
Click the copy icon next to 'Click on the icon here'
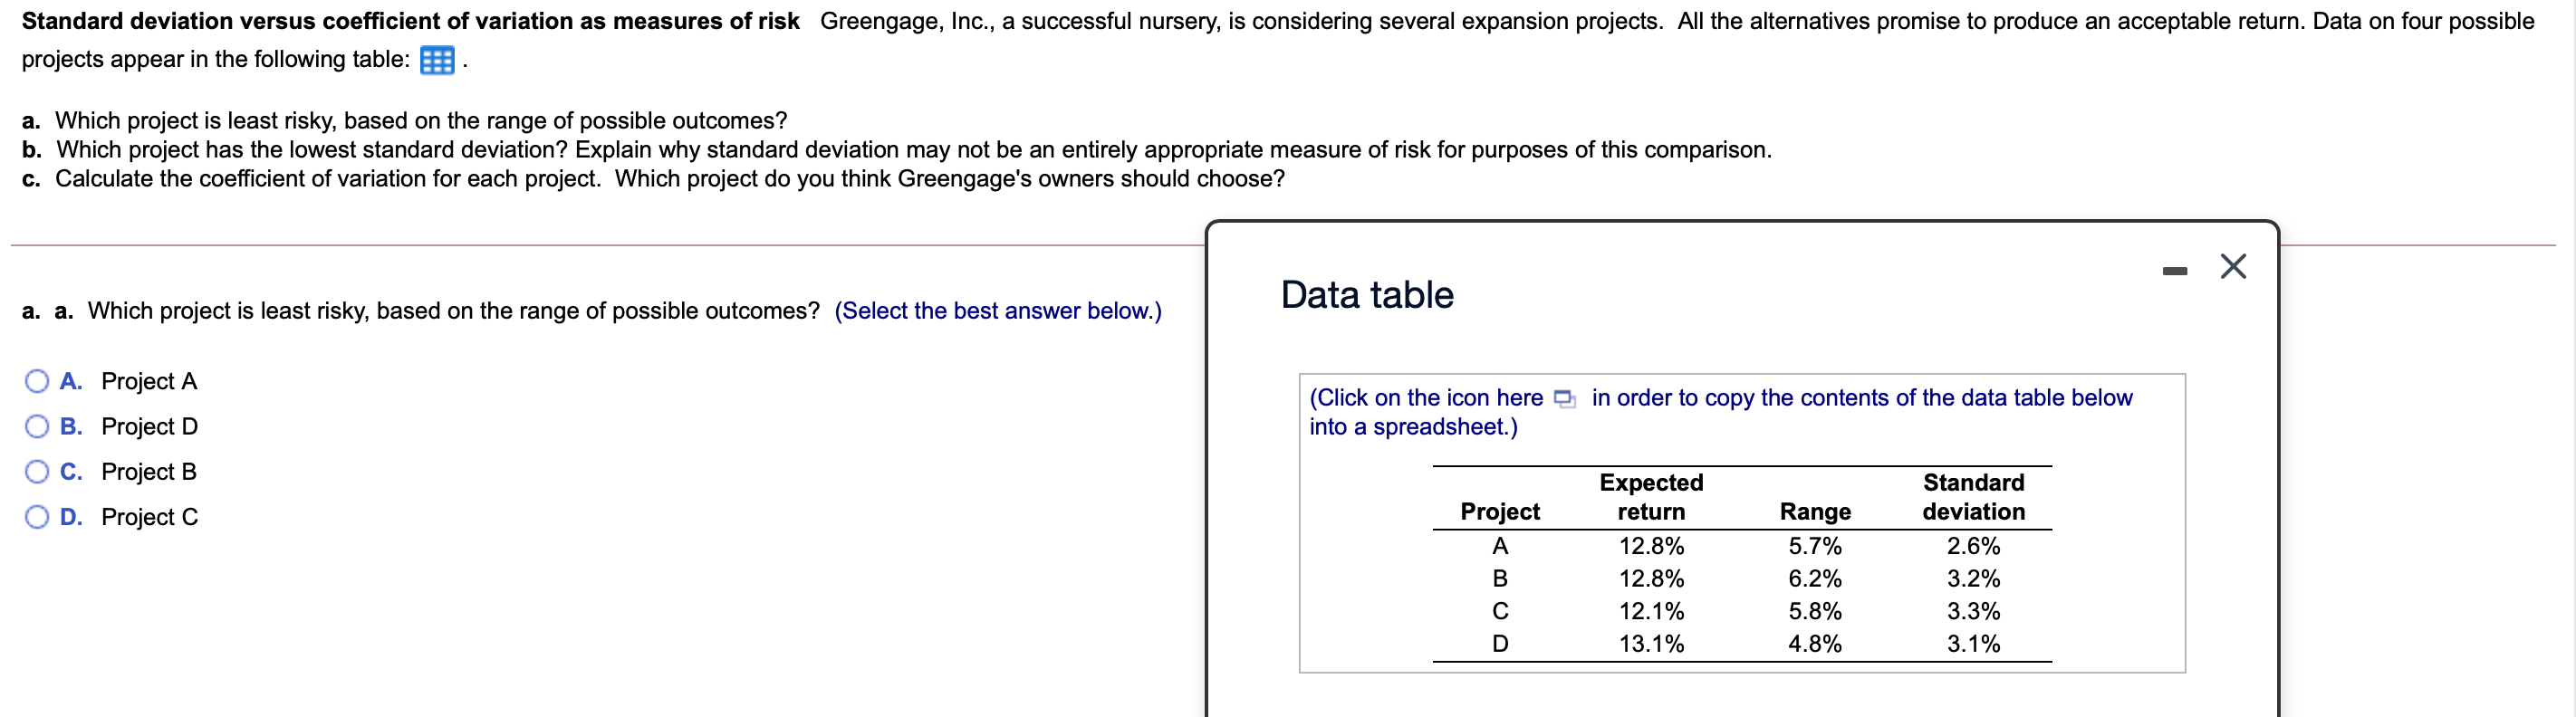pos(1565,398)
